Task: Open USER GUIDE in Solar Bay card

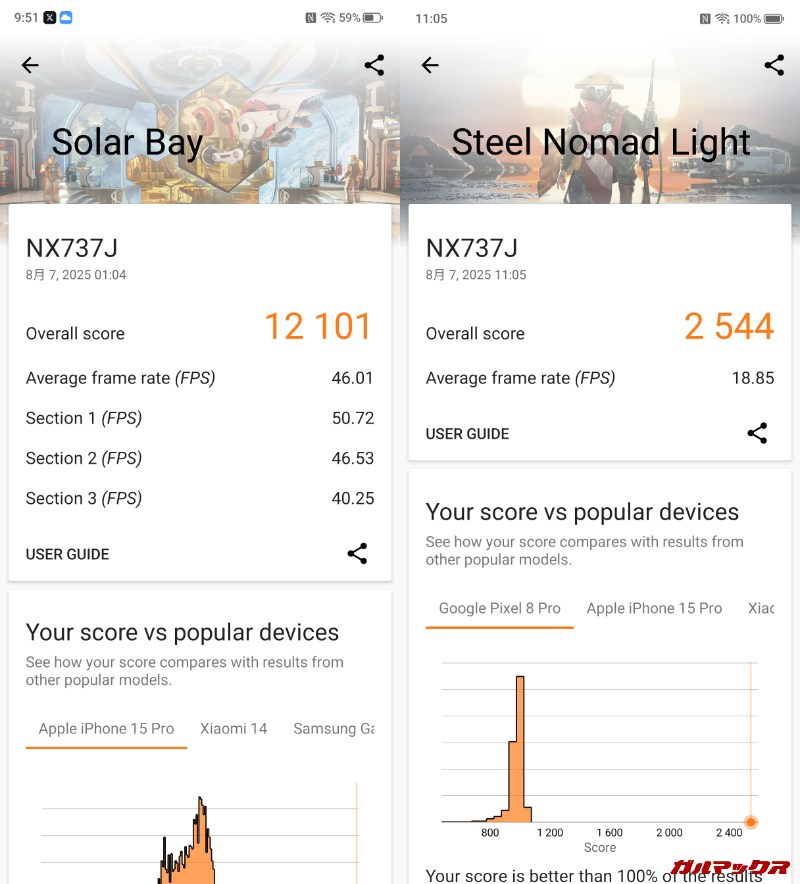Action: click(x=67, y=554)
